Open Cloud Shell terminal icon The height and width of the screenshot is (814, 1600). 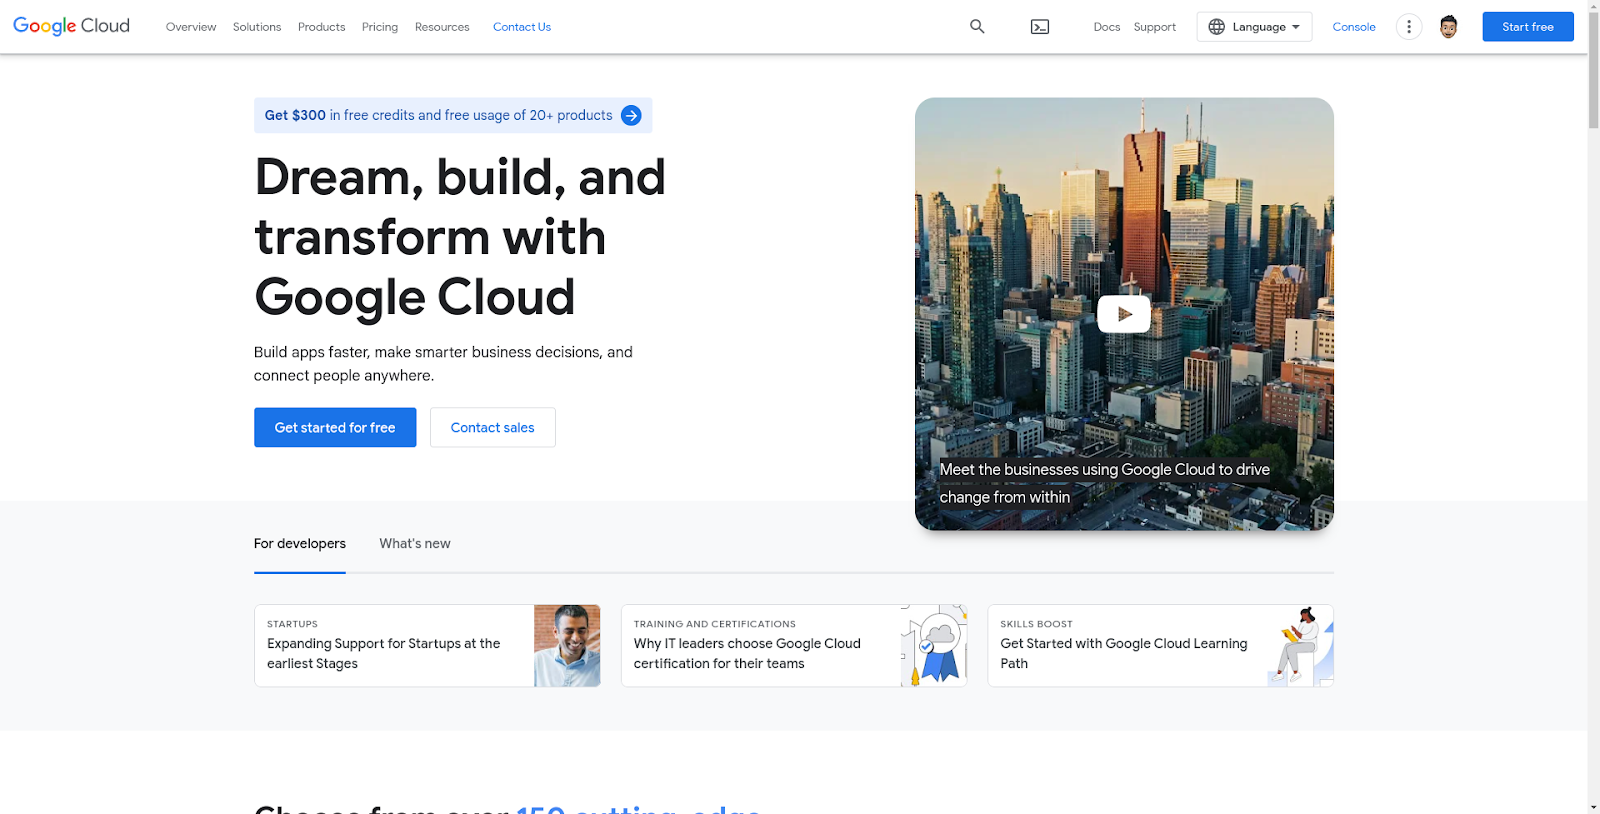point(1040,27)
